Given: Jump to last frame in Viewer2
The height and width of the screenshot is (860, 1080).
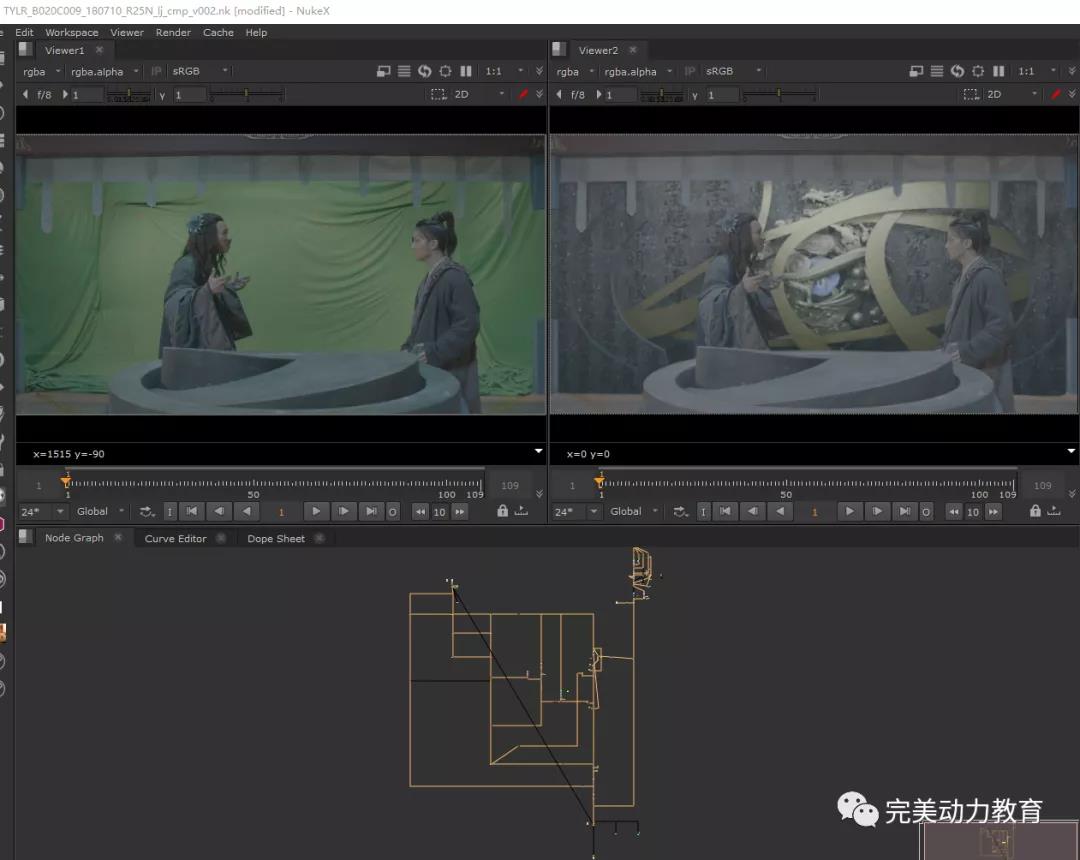Looking at the screenshot, I should tap(904, 512).
